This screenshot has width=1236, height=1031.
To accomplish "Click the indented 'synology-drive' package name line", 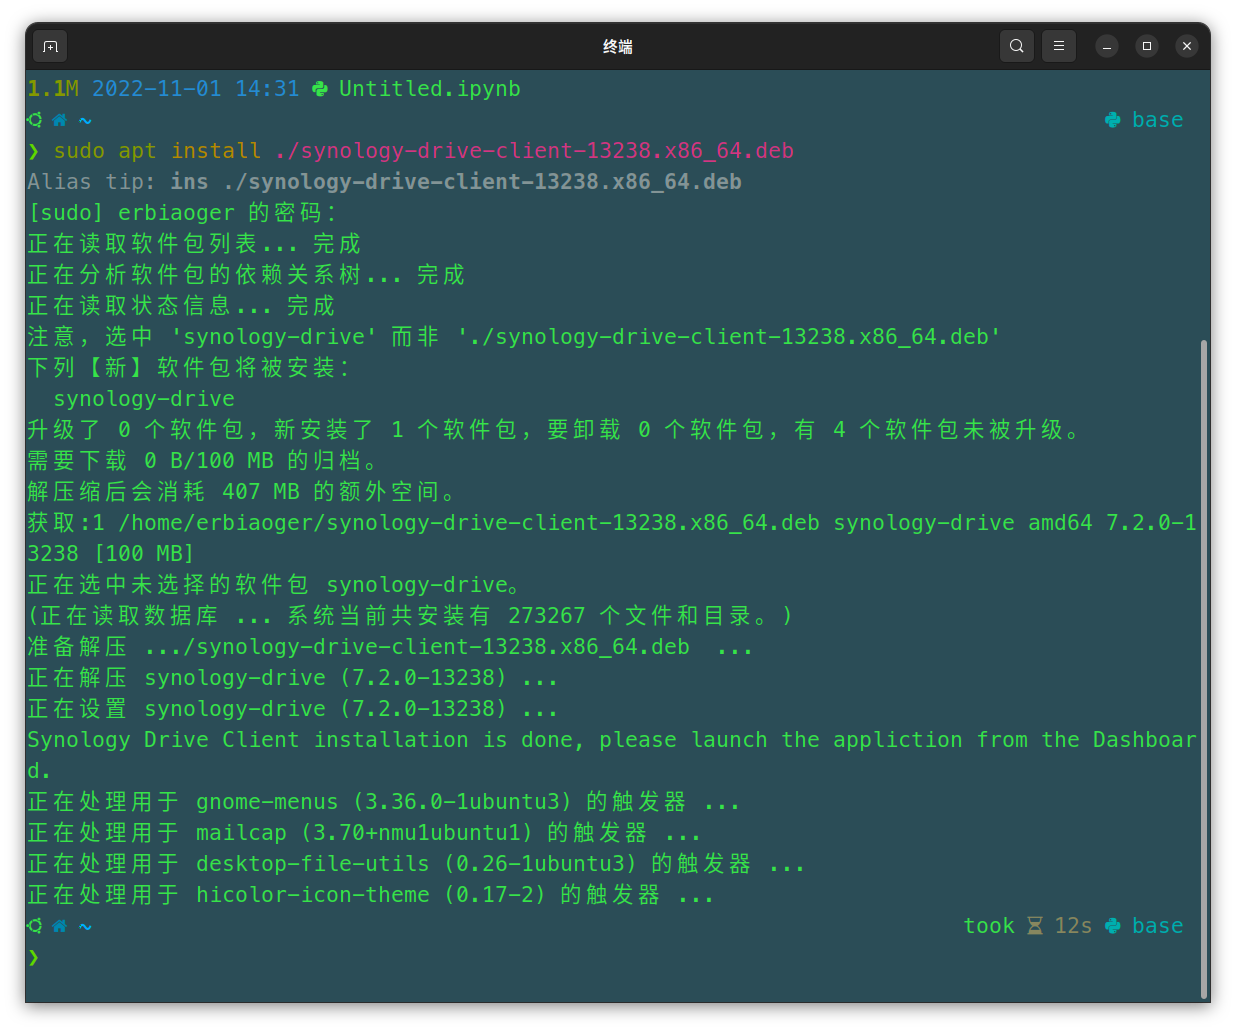I will point(144,399).
